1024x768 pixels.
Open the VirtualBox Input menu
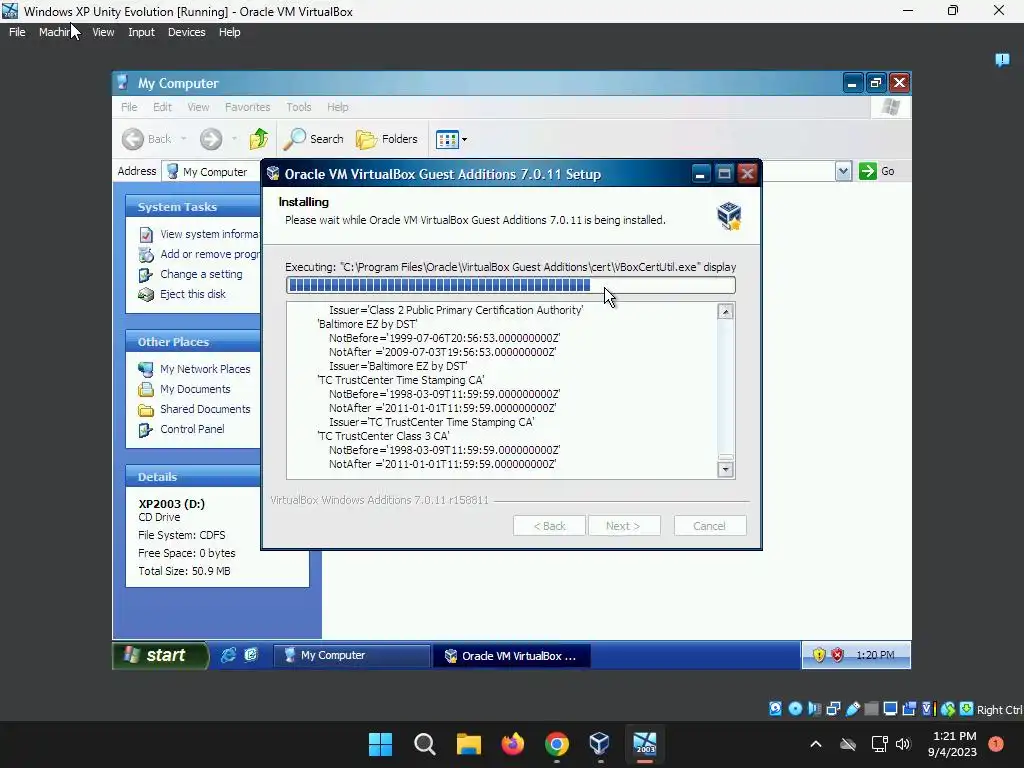141,32
